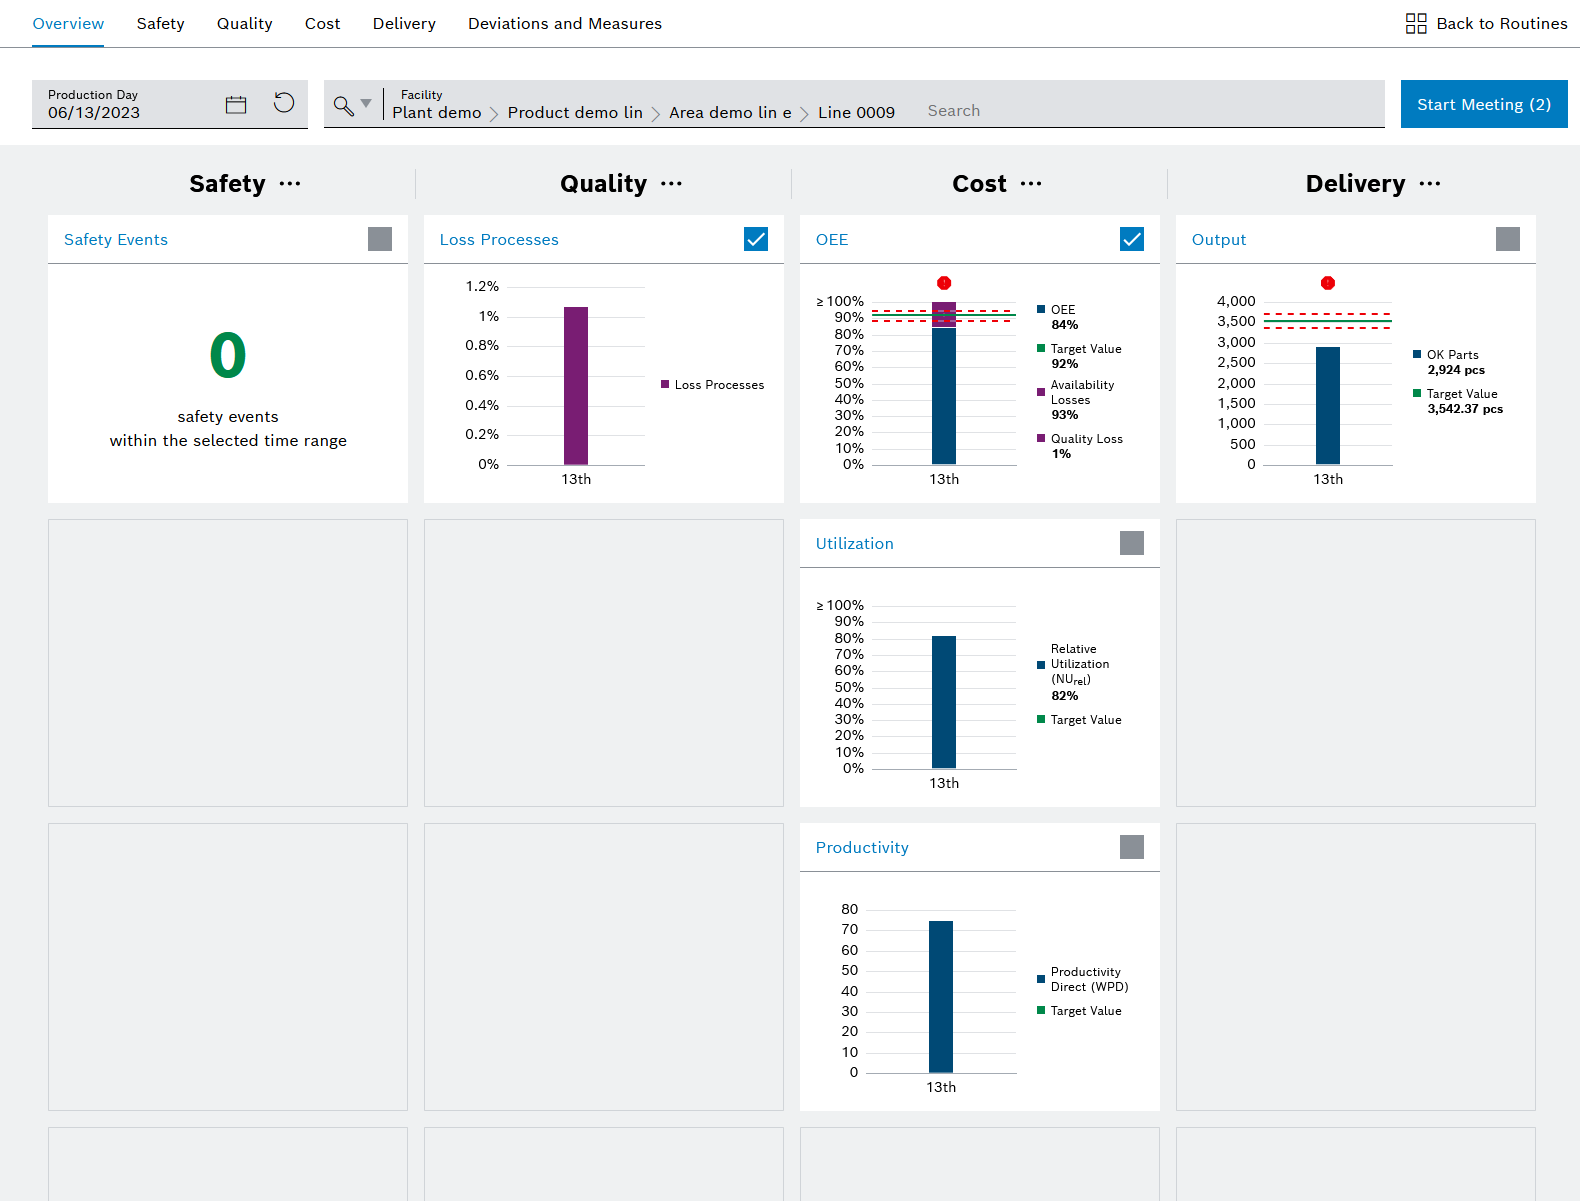This screenshot has height=1201, width=1580.
Task: Click the Back to Routines grid icon
Action: pos(1415,24)
